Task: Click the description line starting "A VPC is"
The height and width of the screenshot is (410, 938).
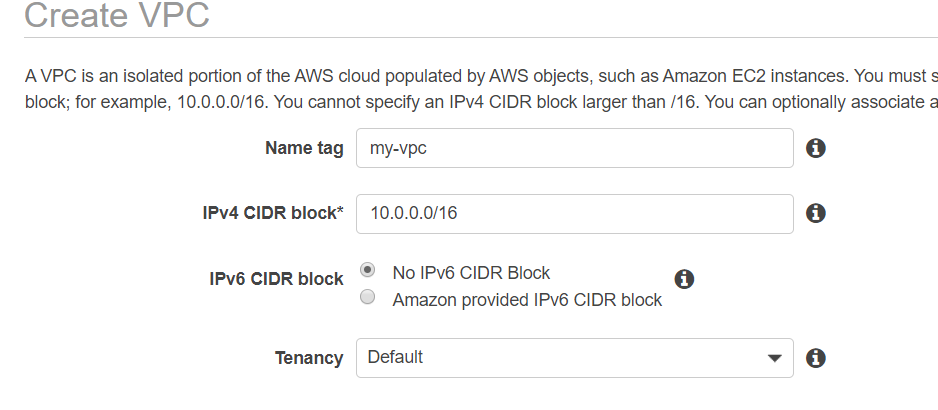Action: pos(480,76)
